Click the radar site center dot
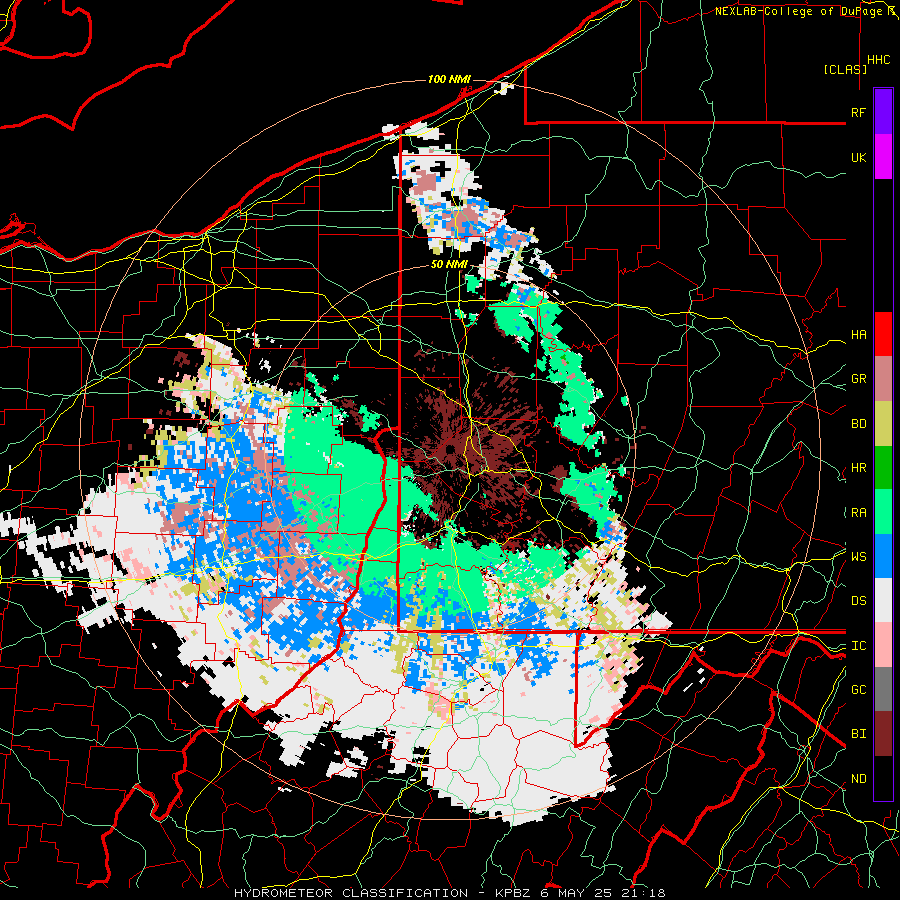The image size is (900, 900). coord(451,449)
